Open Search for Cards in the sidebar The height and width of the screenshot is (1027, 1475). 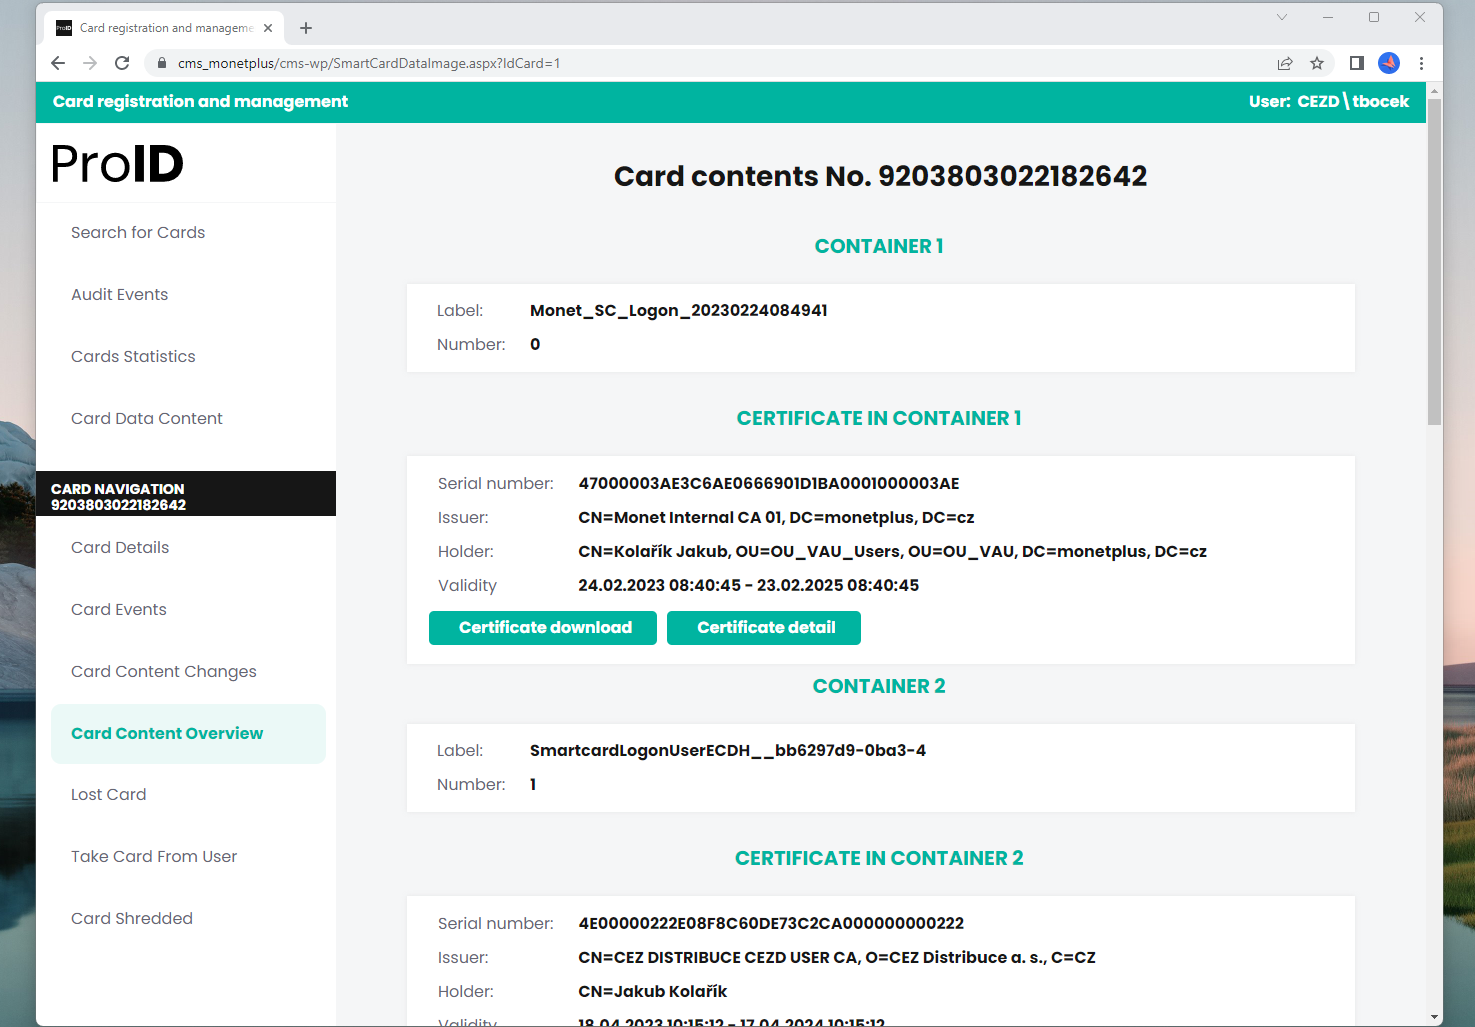(138, 232)
